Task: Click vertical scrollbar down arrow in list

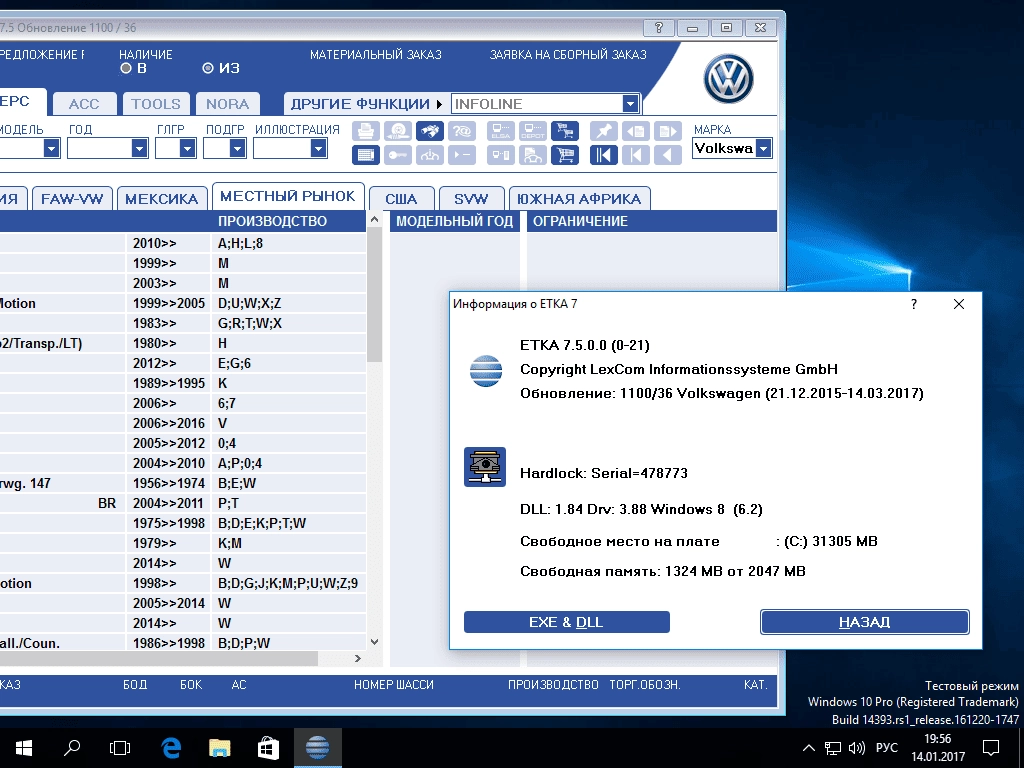Action: point(374,642)
